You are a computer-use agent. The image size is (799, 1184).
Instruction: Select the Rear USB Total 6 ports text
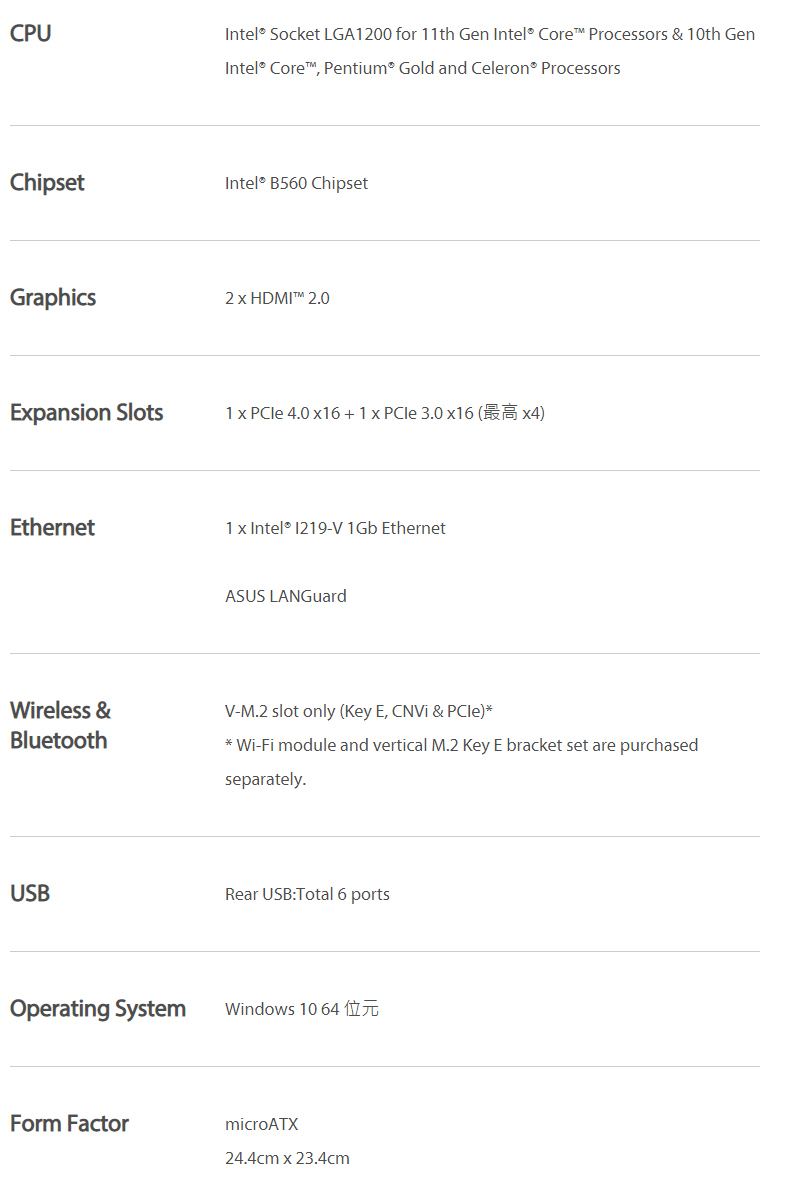(x=307, y=895)
